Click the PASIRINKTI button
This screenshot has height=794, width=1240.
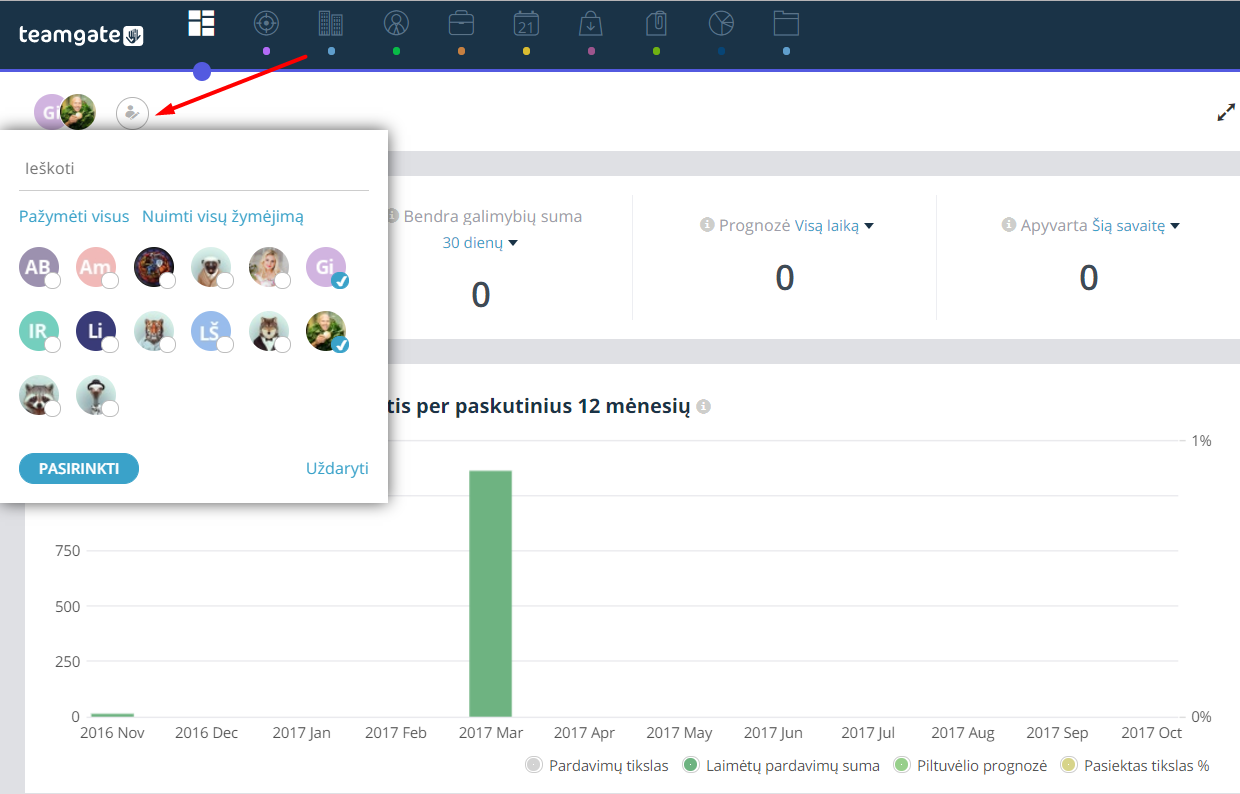(79, 468)
